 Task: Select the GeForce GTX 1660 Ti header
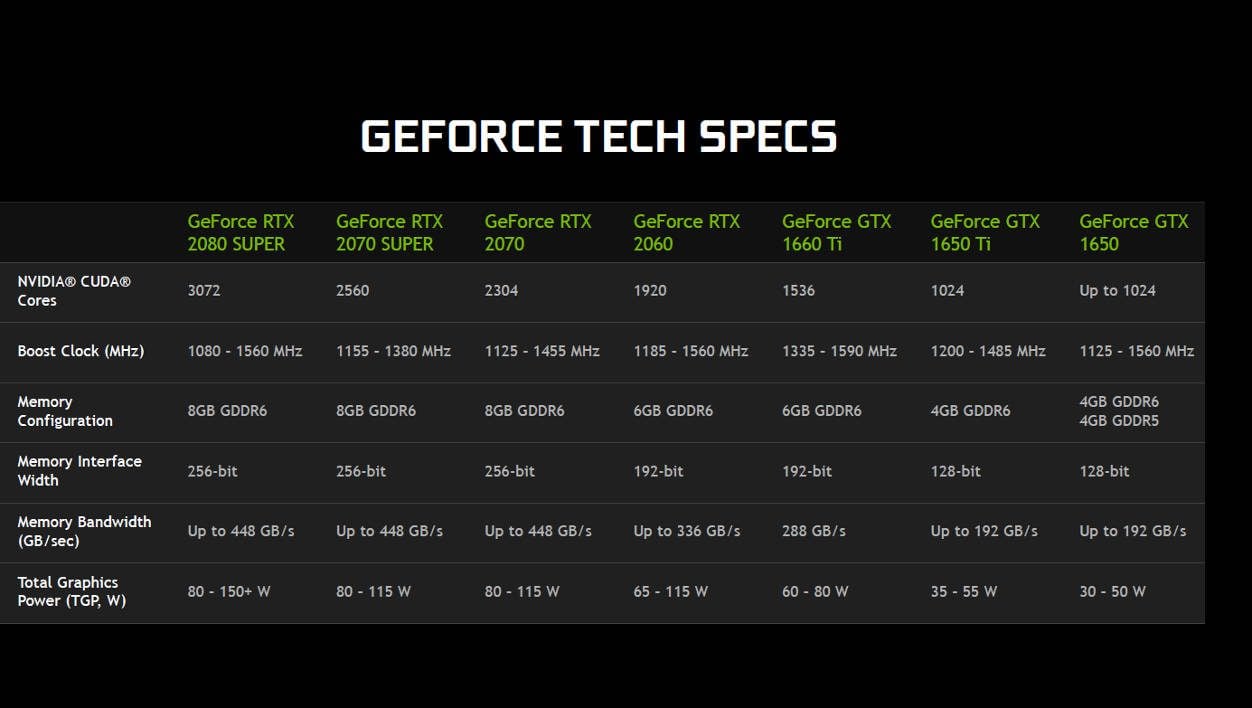(x=836, y=232)
